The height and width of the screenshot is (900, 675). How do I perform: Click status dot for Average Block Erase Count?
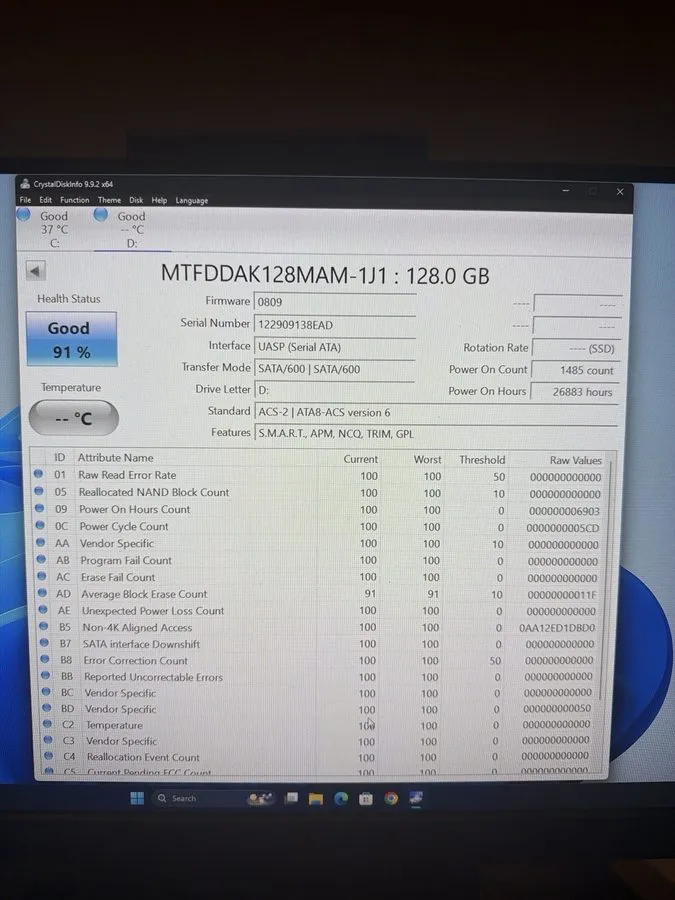point(42,593)
